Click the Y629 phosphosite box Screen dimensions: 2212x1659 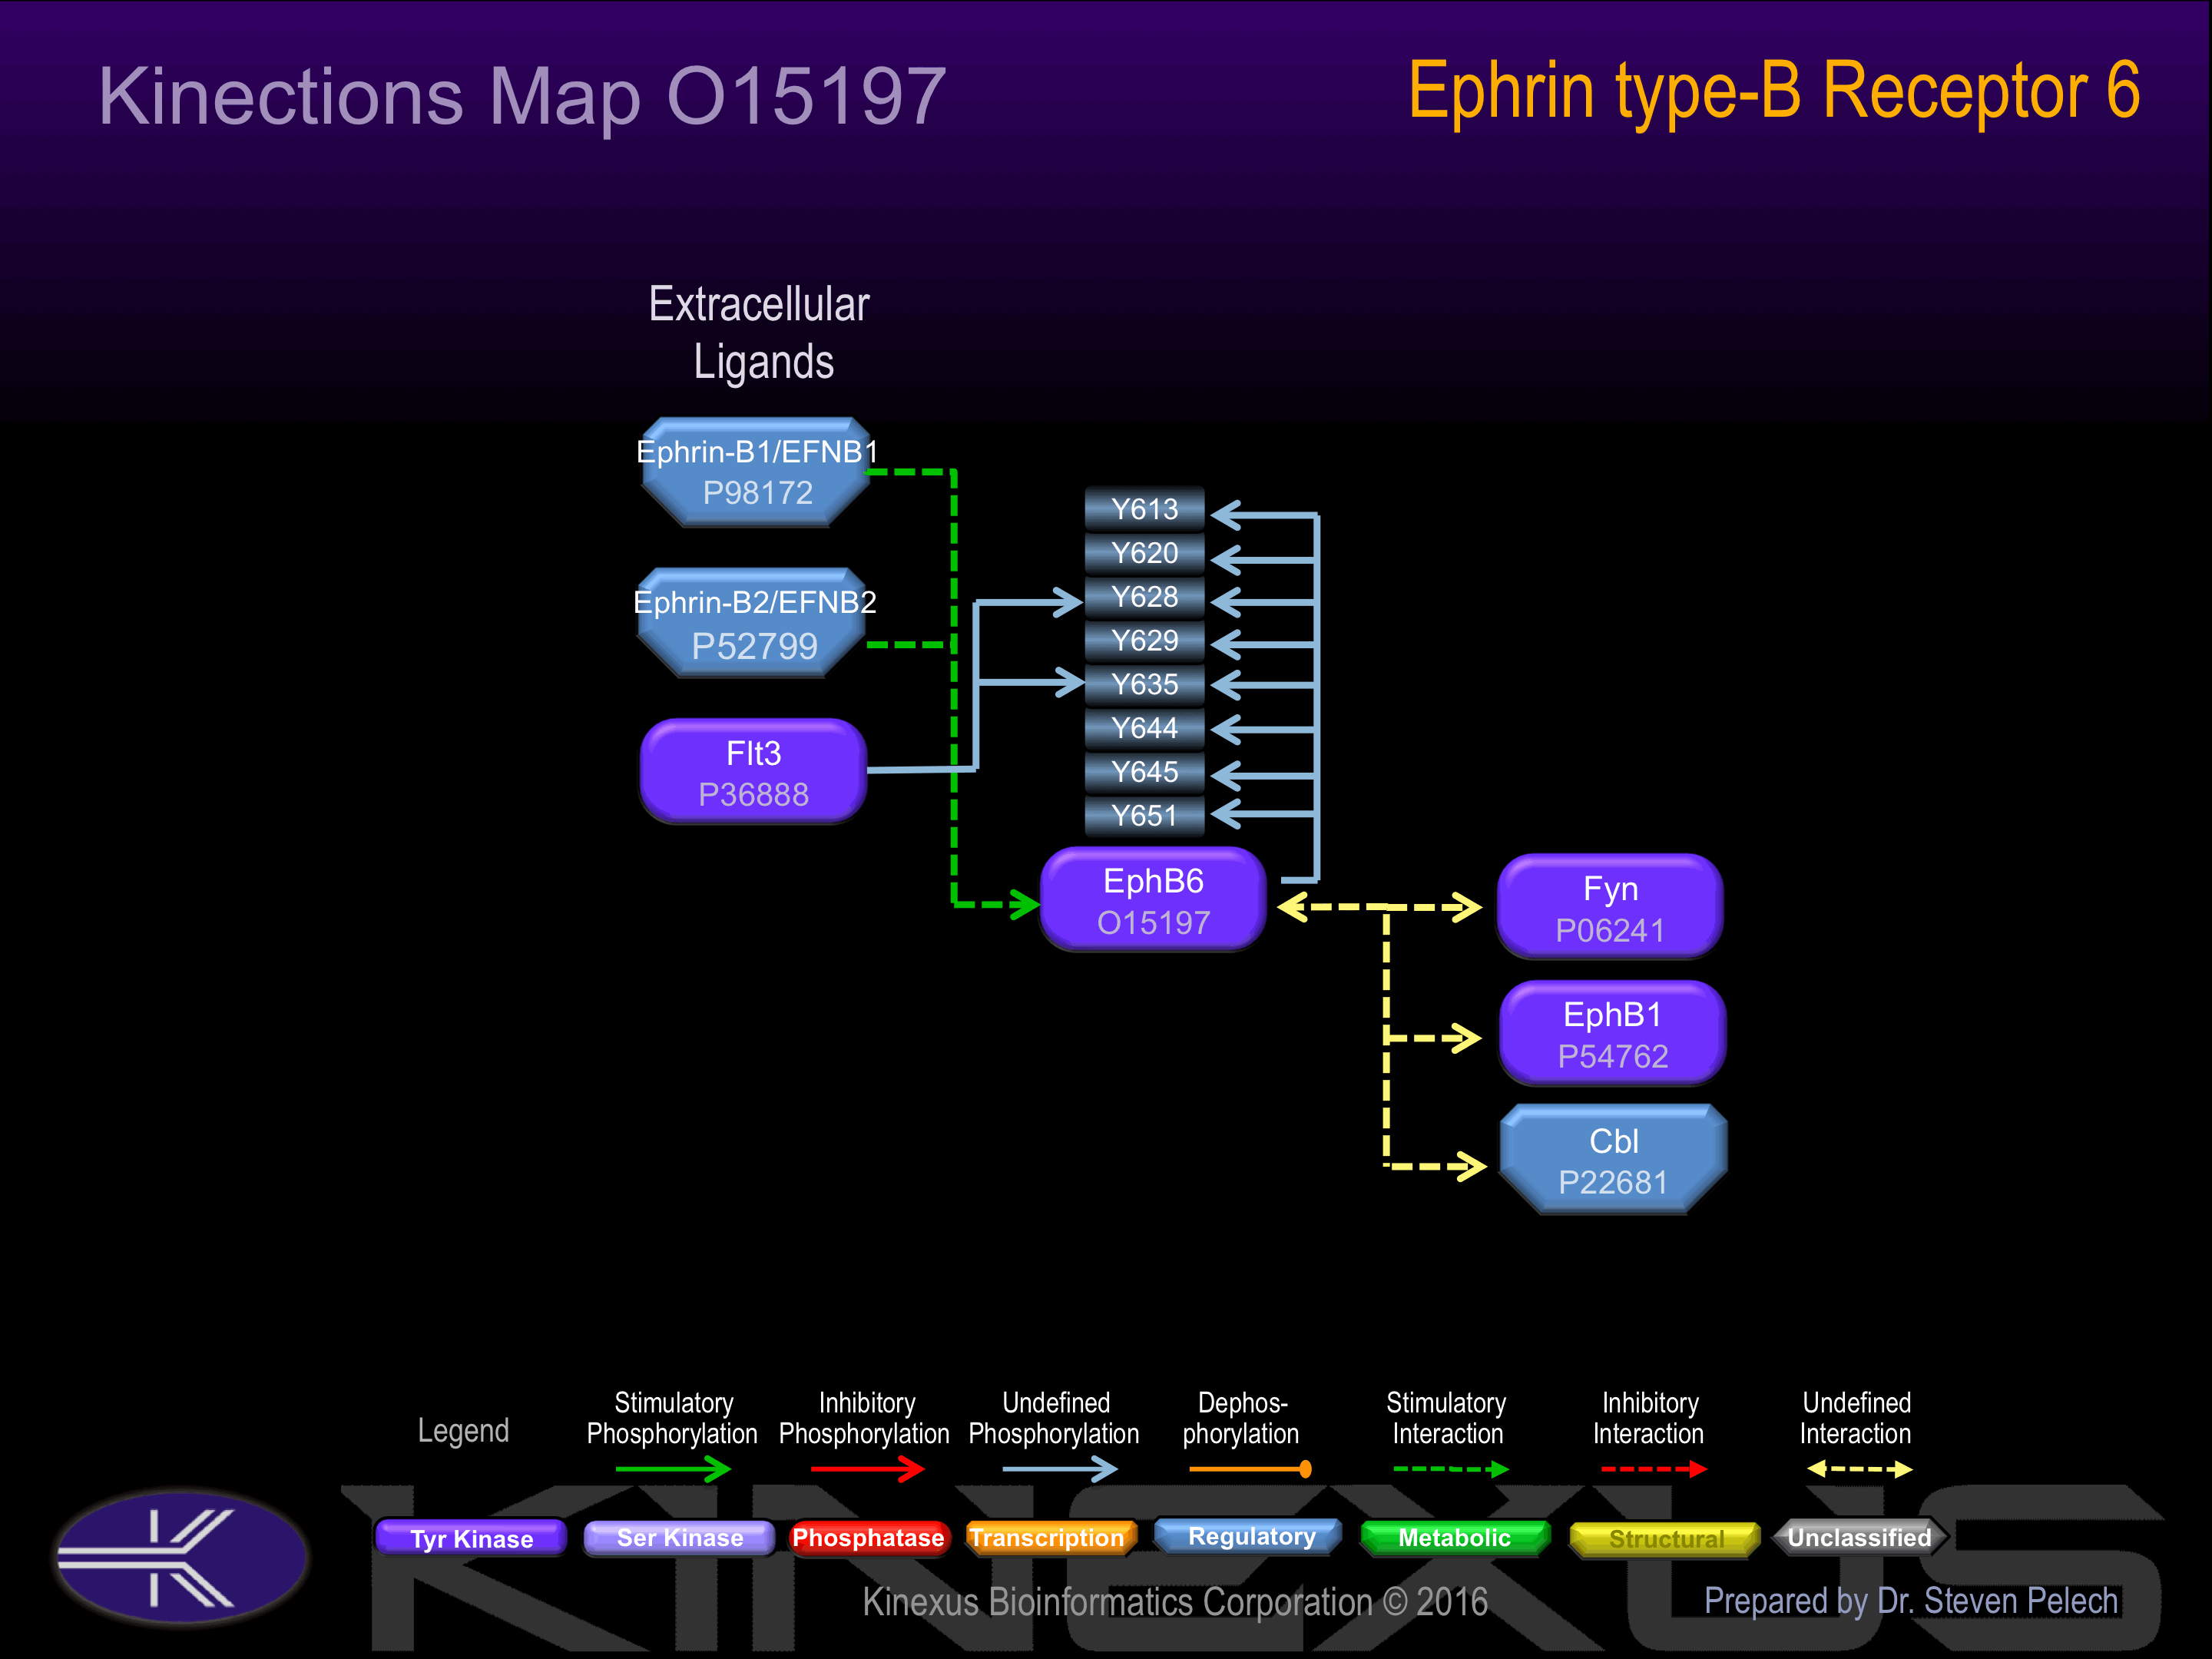[x=1145, y=640]
